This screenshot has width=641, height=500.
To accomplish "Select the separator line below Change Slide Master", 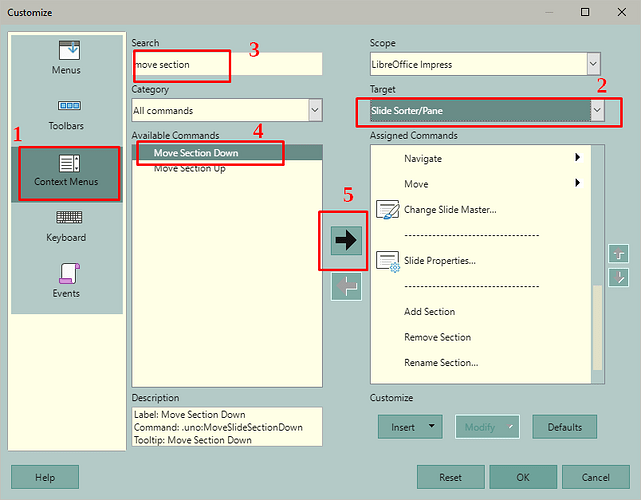I will coord(471,235).
